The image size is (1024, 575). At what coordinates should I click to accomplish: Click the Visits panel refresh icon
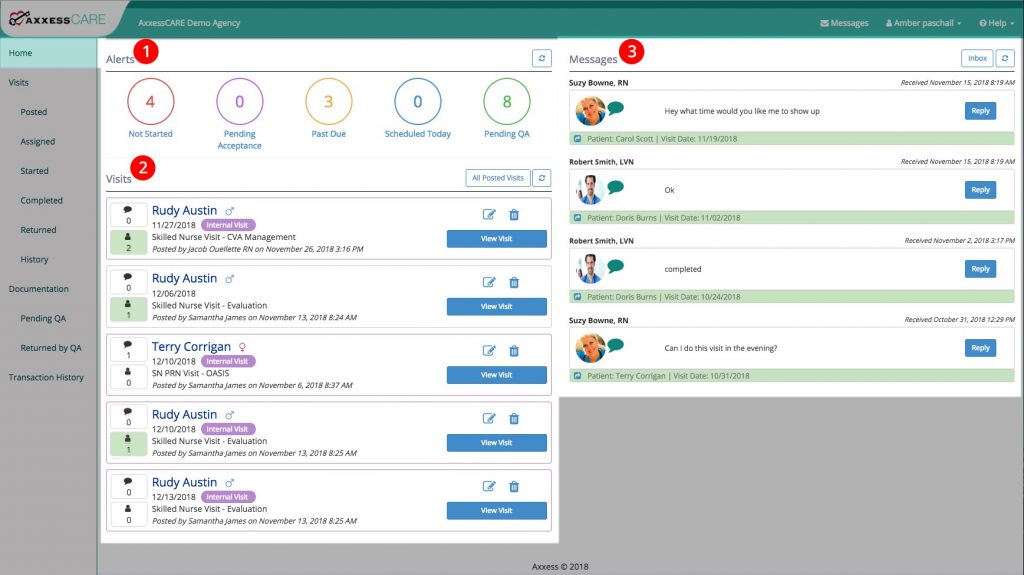coord(541,178)
